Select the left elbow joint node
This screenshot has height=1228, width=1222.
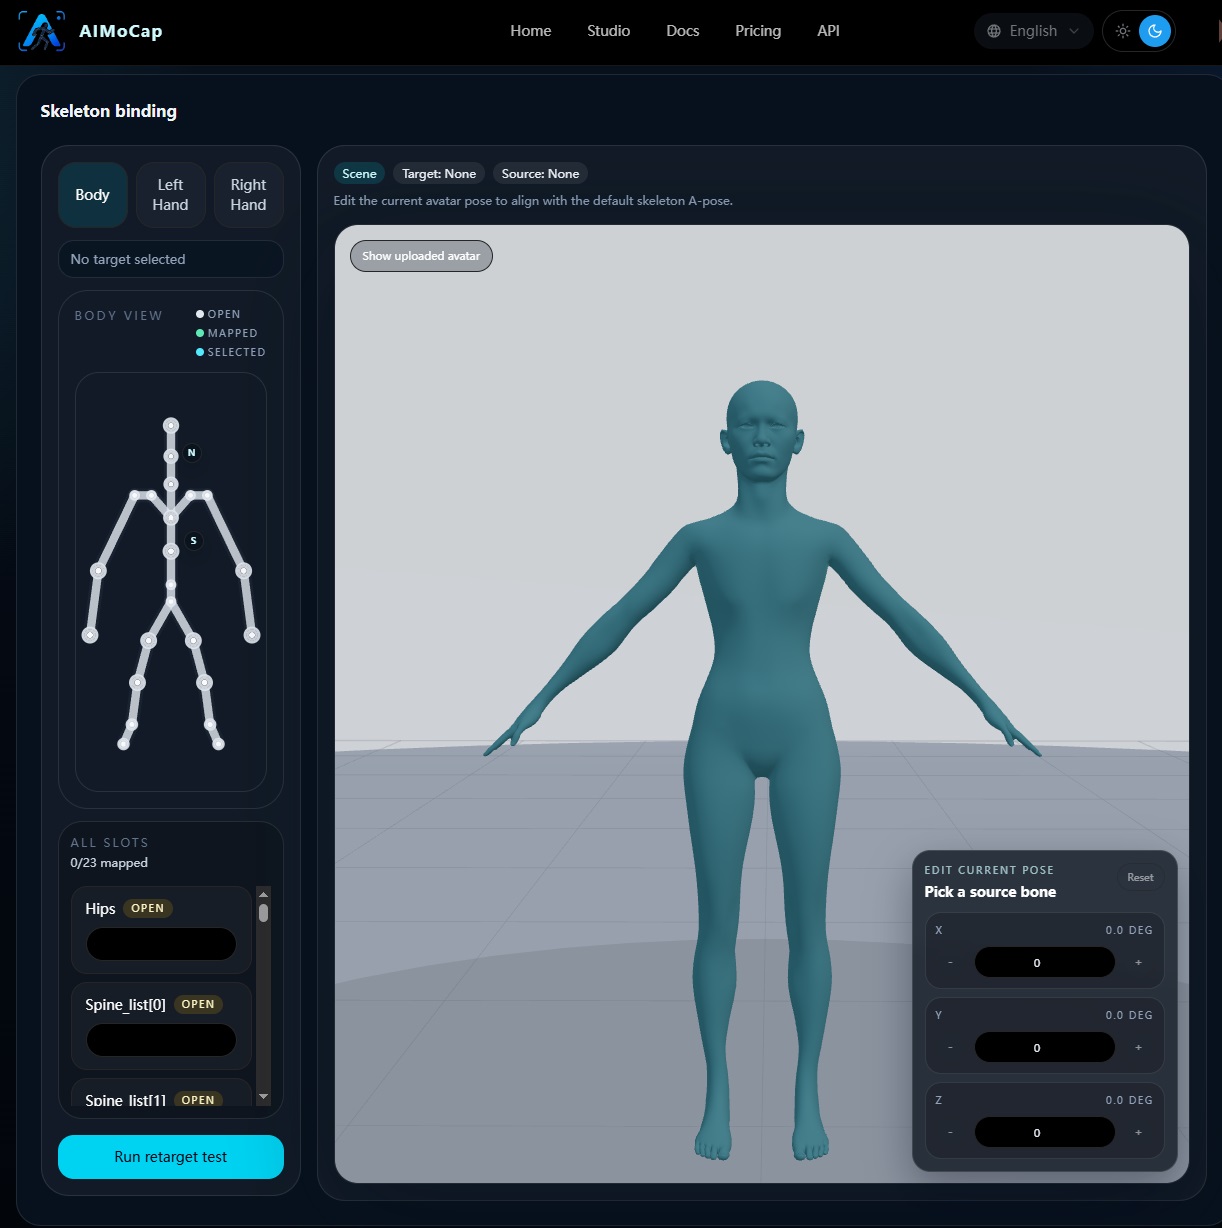point(98,571)
